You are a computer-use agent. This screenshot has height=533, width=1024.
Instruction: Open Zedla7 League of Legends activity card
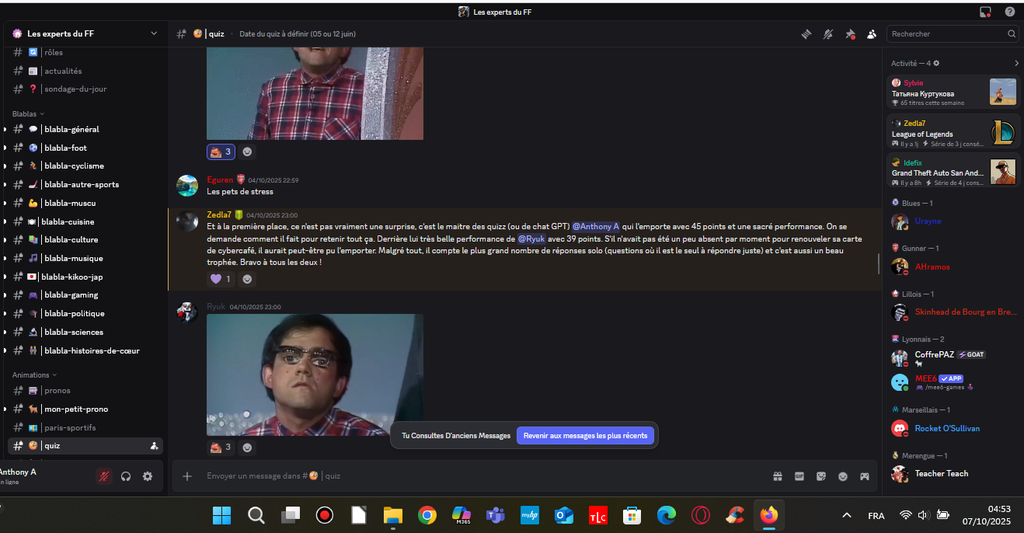click(x=953, y=133)
